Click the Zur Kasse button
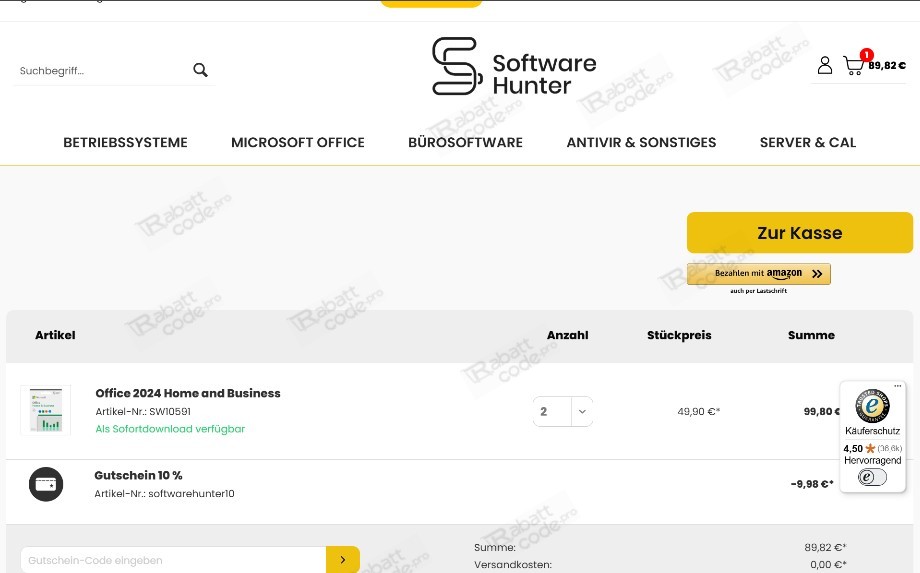The width and height of the screenshot is (920, 573). pyautogui.click(x=800, y=233)
